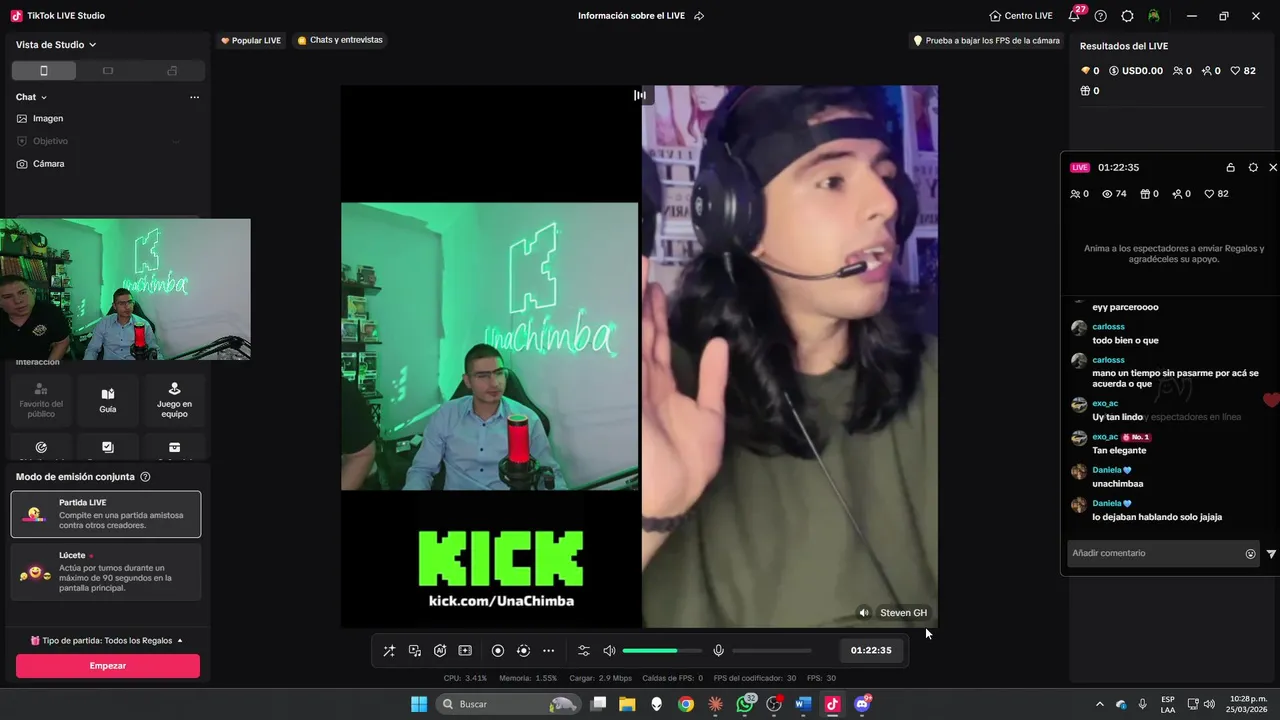Mute the speaker output icon
This screenshot has width=1280, height=720.
[x=609, y=651]
